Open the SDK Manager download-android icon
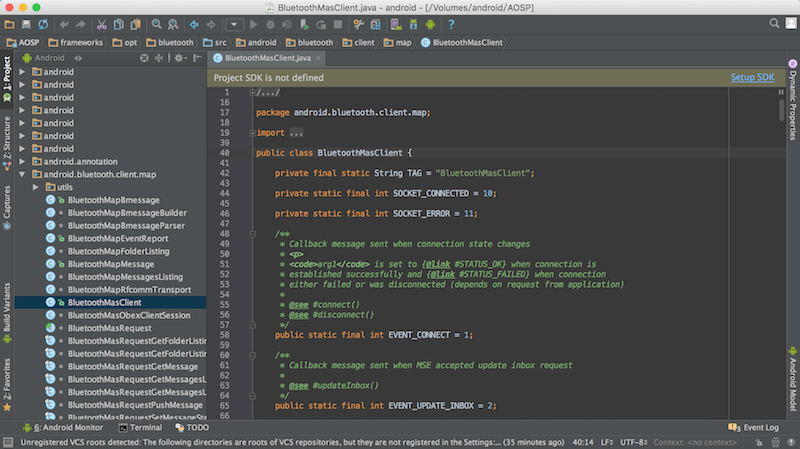 coord(413,24)
